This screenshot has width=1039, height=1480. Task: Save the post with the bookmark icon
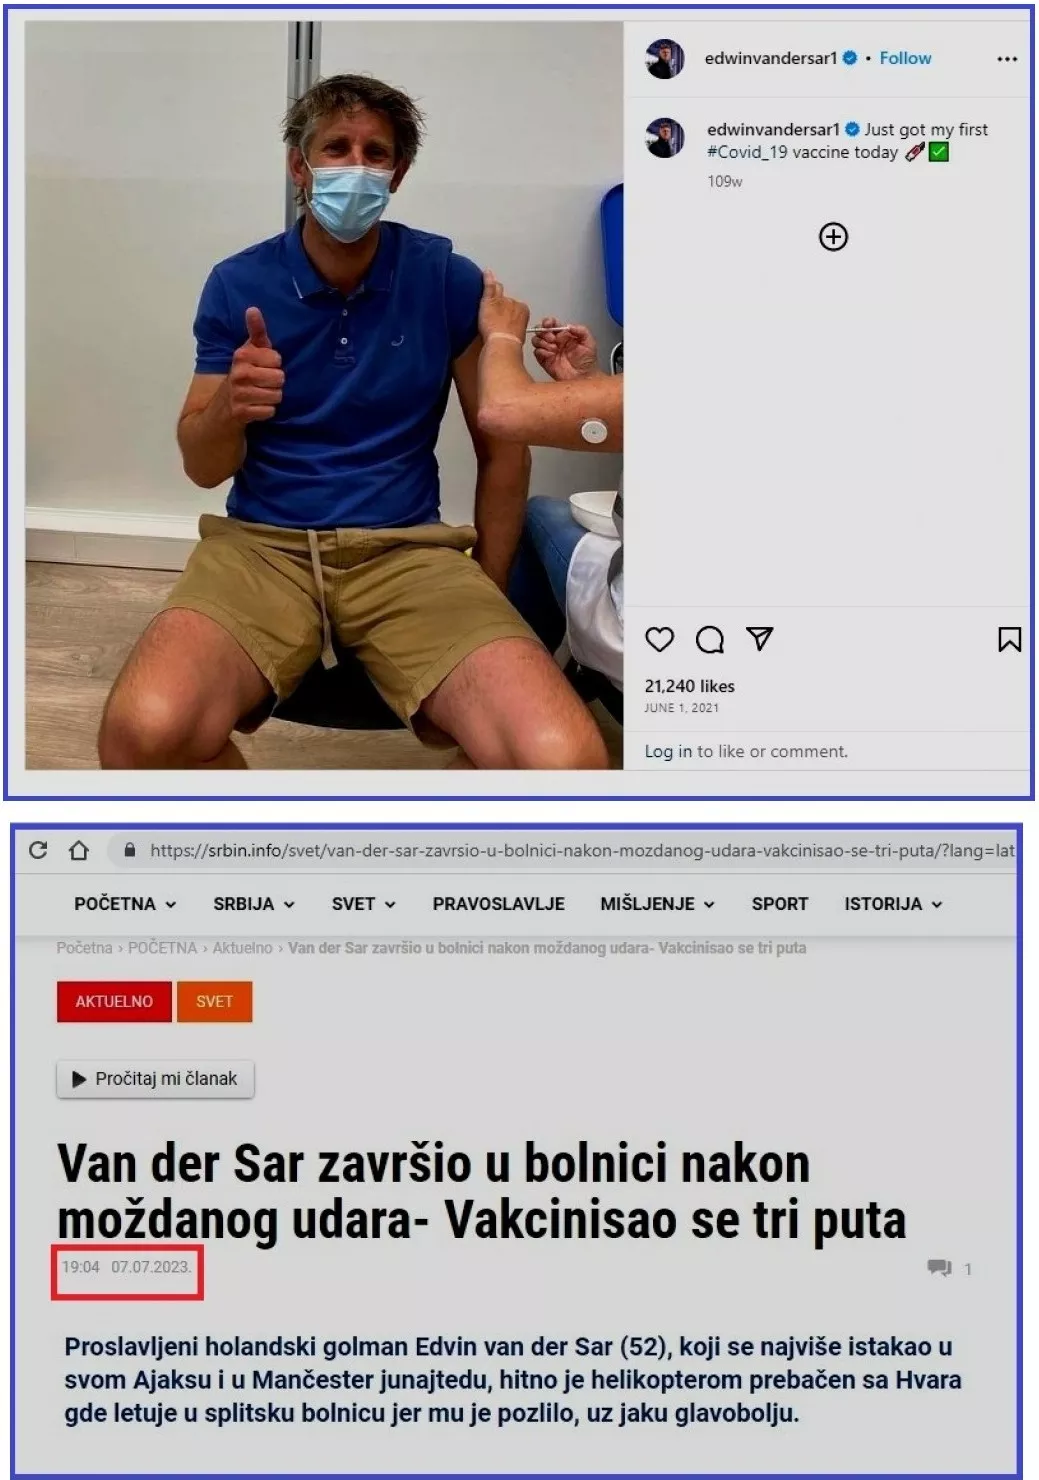[1009, 639]
